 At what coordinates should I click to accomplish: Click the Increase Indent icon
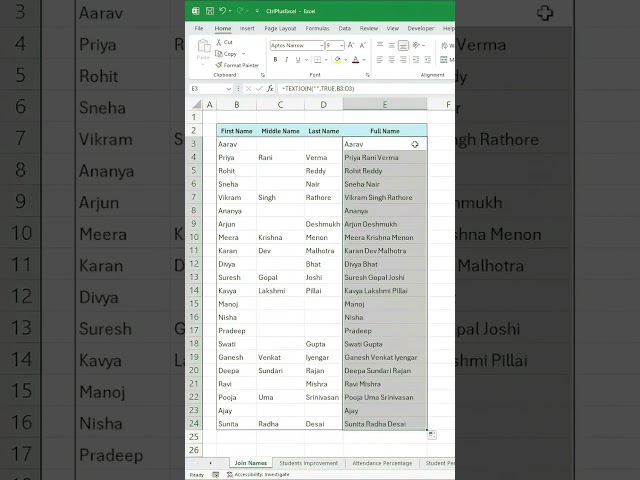click(x=427, y=60)
